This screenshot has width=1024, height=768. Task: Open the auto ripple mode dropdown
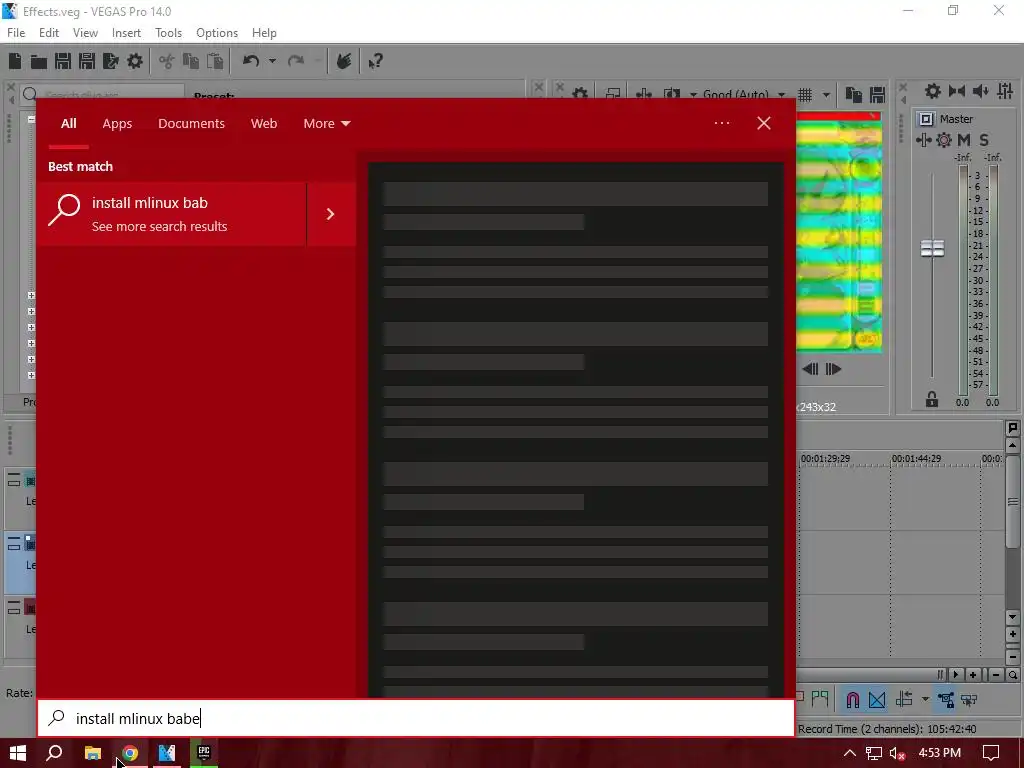point(925,699)
